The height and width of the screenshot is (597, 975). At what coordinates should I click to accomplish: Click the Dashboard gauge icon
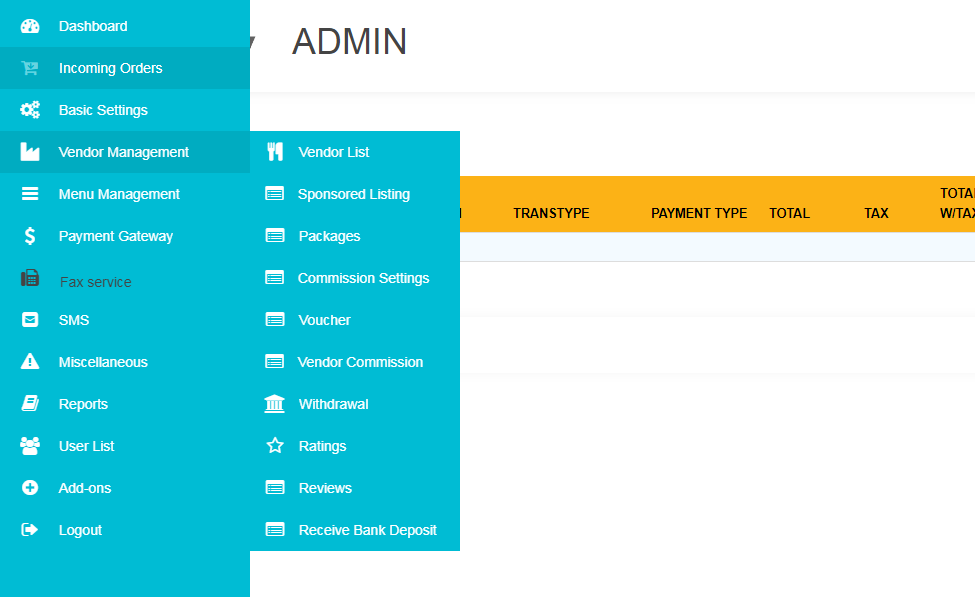(30, 26)
